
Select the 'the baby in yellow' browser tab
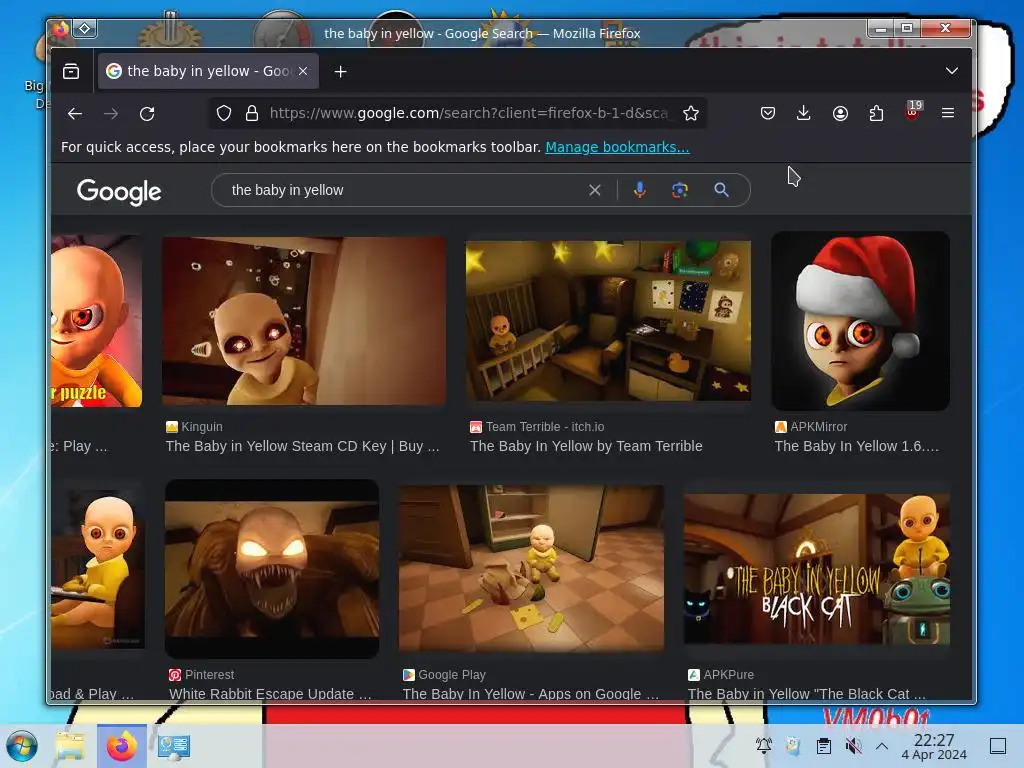pos(208,71)
